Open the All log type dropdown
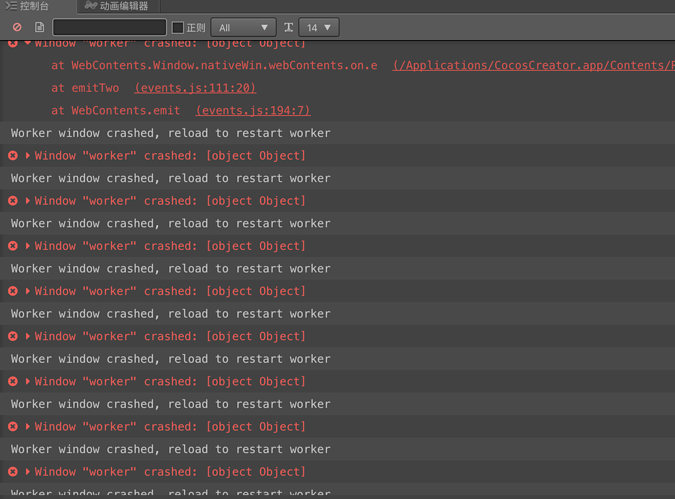This screenshot has height=499, width=675. click(244, 28)
